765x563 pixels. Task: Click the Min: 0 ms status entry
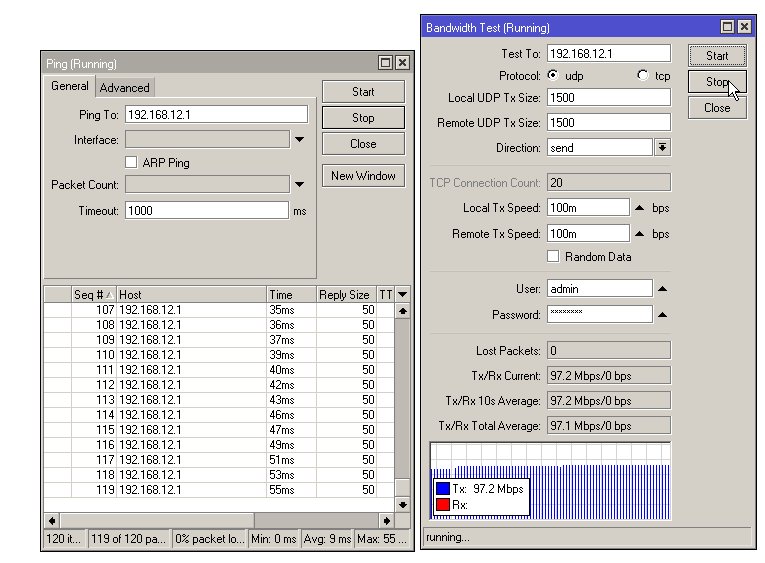pos(274,539)
